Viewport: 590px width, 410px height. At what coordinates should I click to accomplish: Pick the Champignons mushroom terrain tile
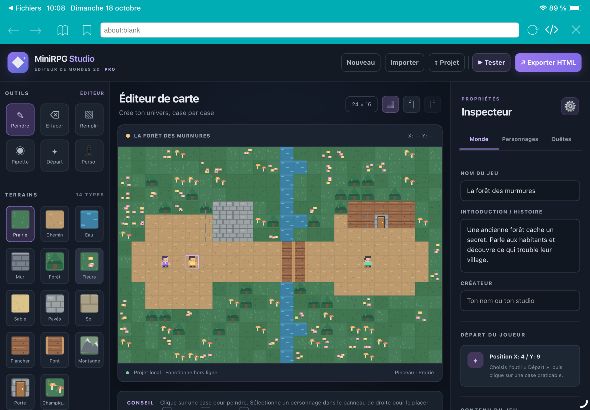[55, 392]
